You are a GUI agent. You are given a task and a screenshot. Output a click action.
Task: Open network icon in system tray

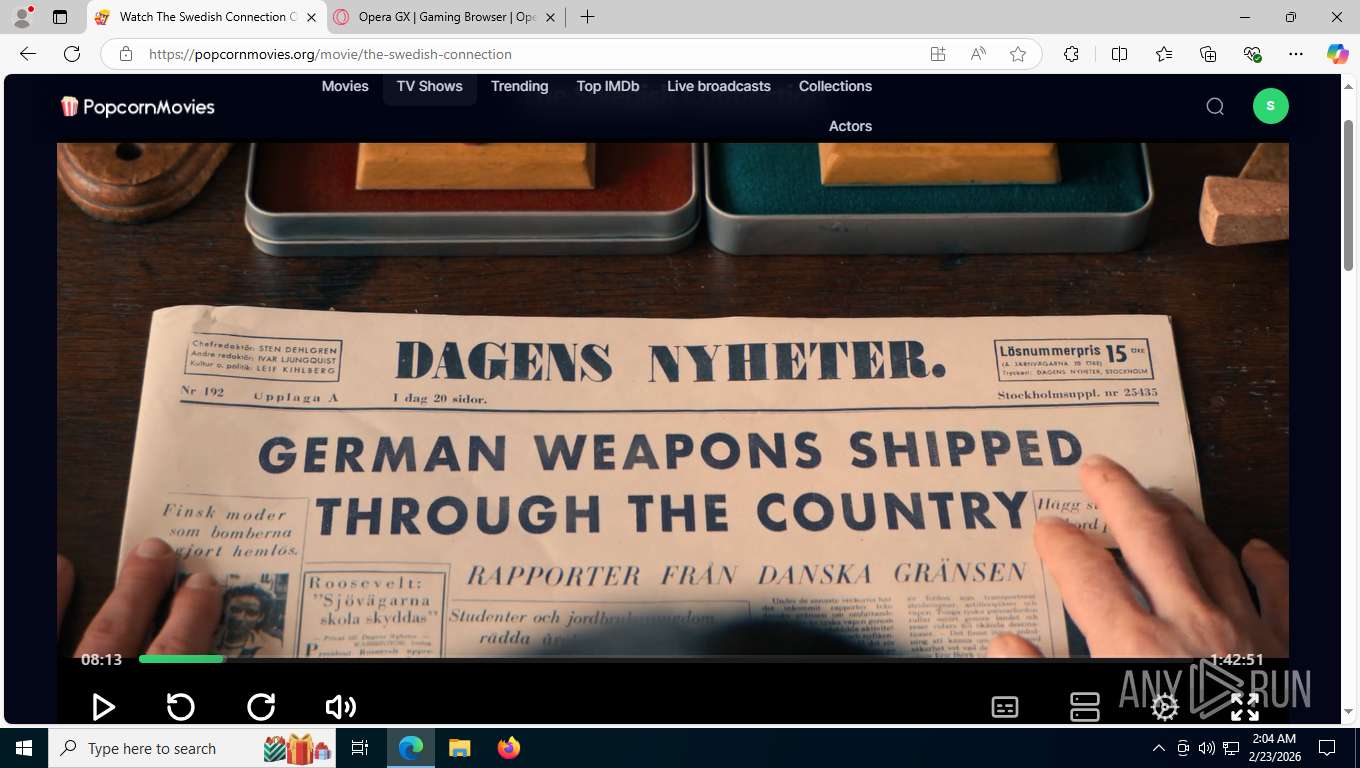click(1230, 748)
